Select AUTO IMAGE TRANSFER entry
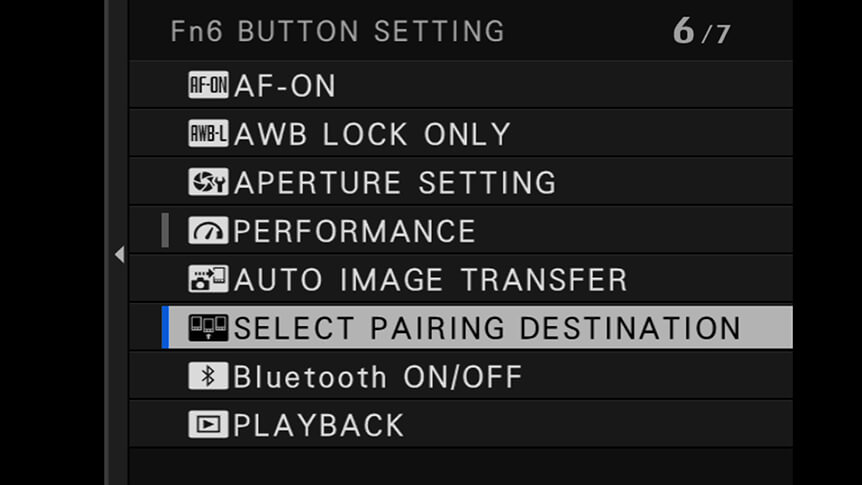Screen dimensions: 862x485 pyautogui.click(x=430, y=279)
